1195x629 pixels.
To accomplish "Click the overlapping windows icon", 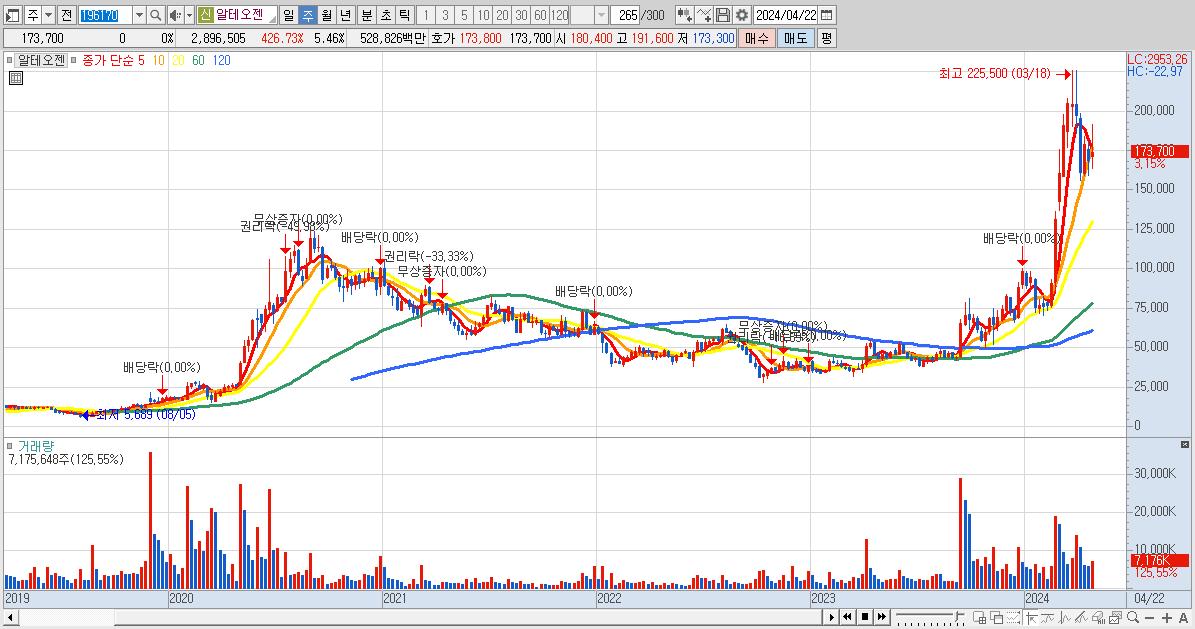I will coord(996,617).
